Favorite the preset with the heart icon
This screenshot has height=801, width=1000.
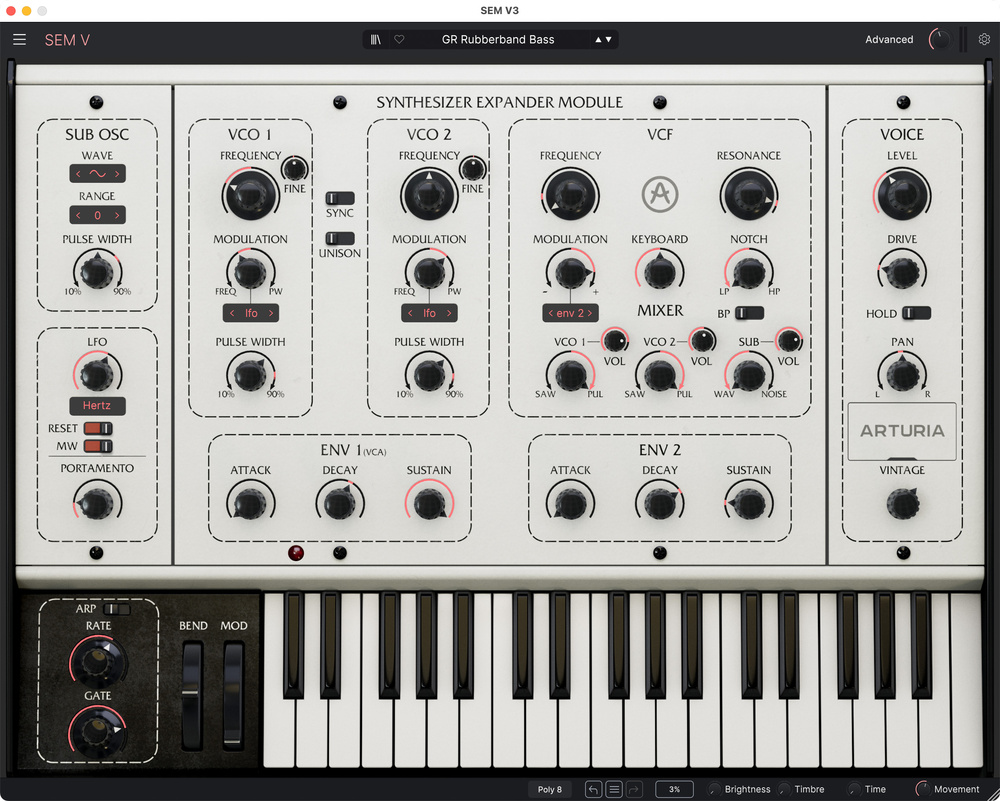tap(399, 40)
